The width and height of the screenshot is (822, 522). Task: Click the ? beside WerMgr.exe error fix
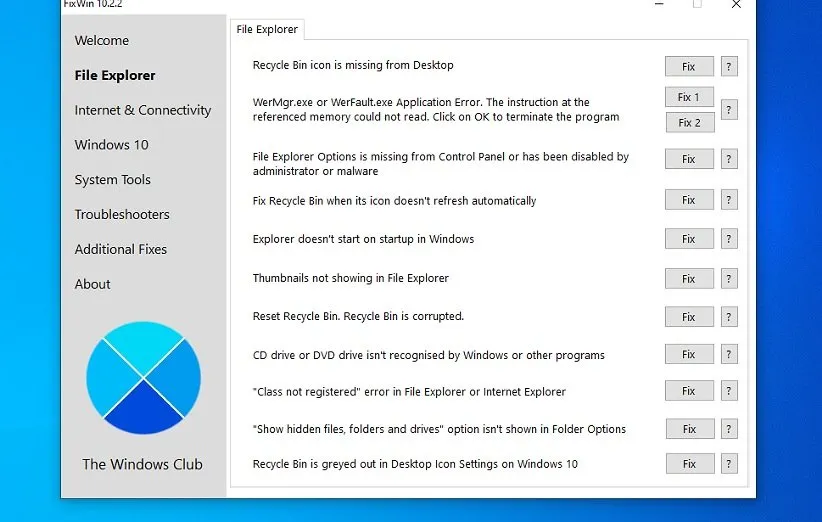click(729, 110)
